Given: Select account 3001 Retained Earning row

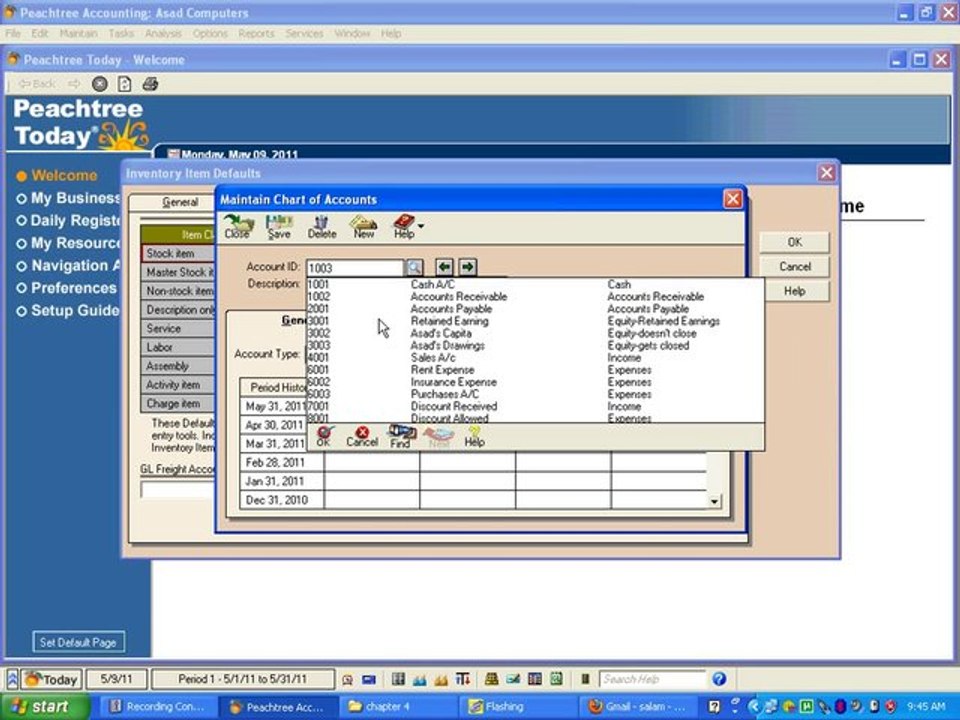Looking at the screenshot, I should pyautogui.click(x=535, y=321).
